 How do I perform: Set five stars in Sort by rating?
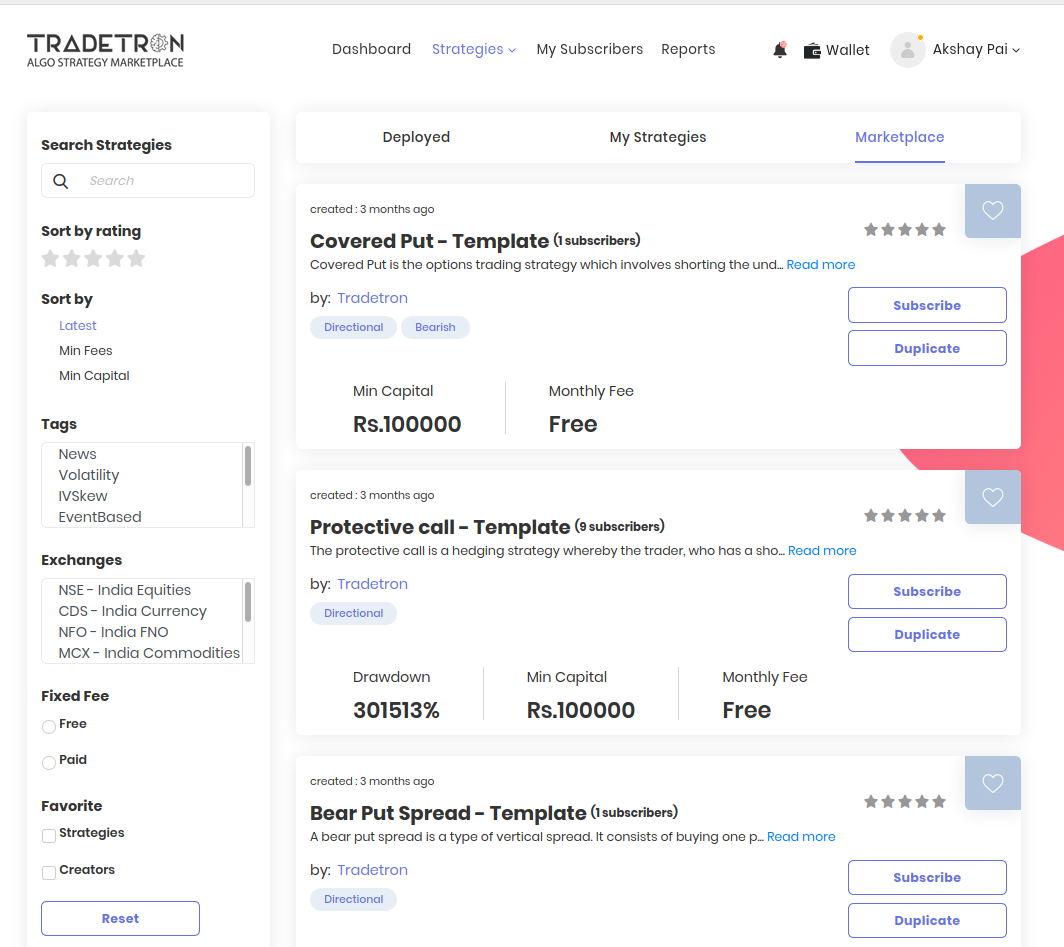(136, 258)
